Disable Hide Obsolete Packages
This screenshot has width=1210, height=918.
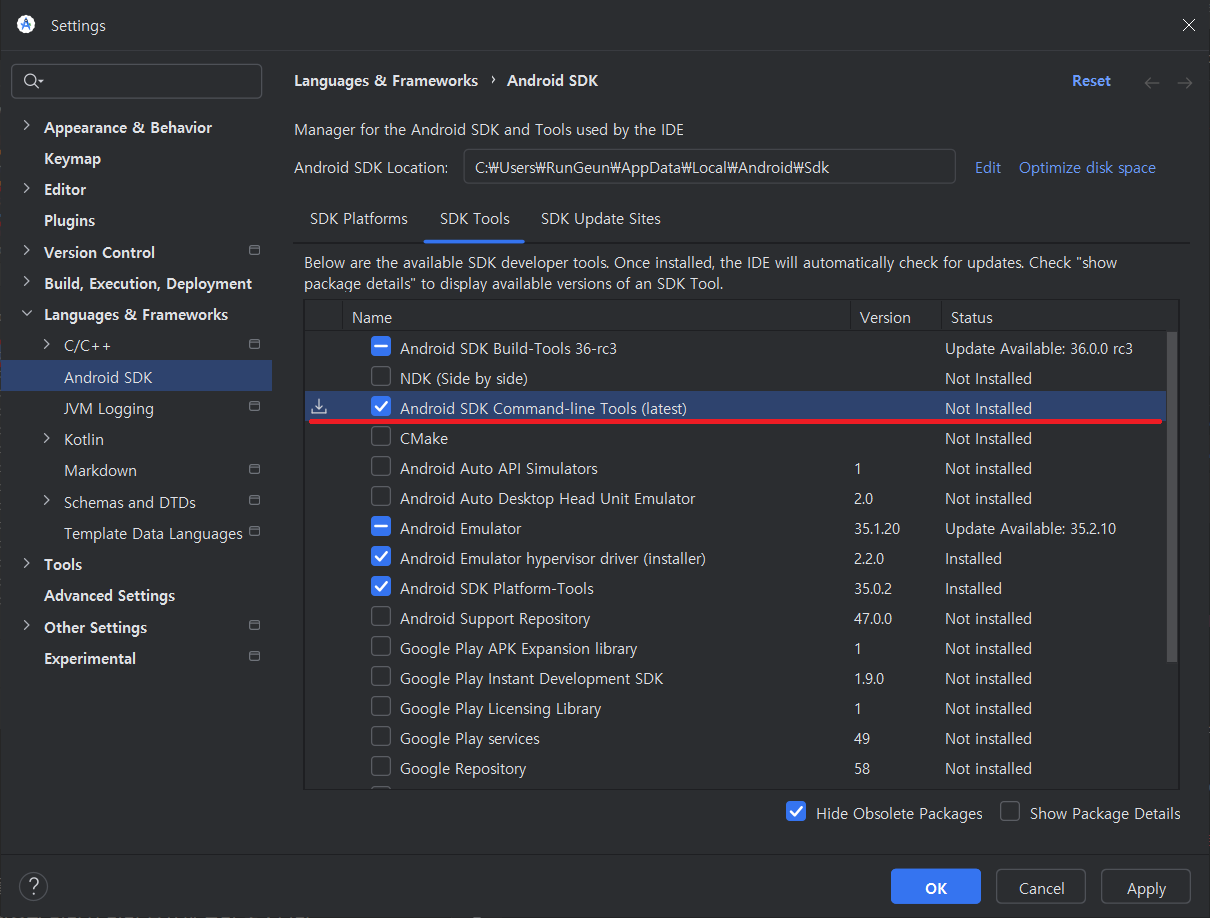[x=796, y=812]
